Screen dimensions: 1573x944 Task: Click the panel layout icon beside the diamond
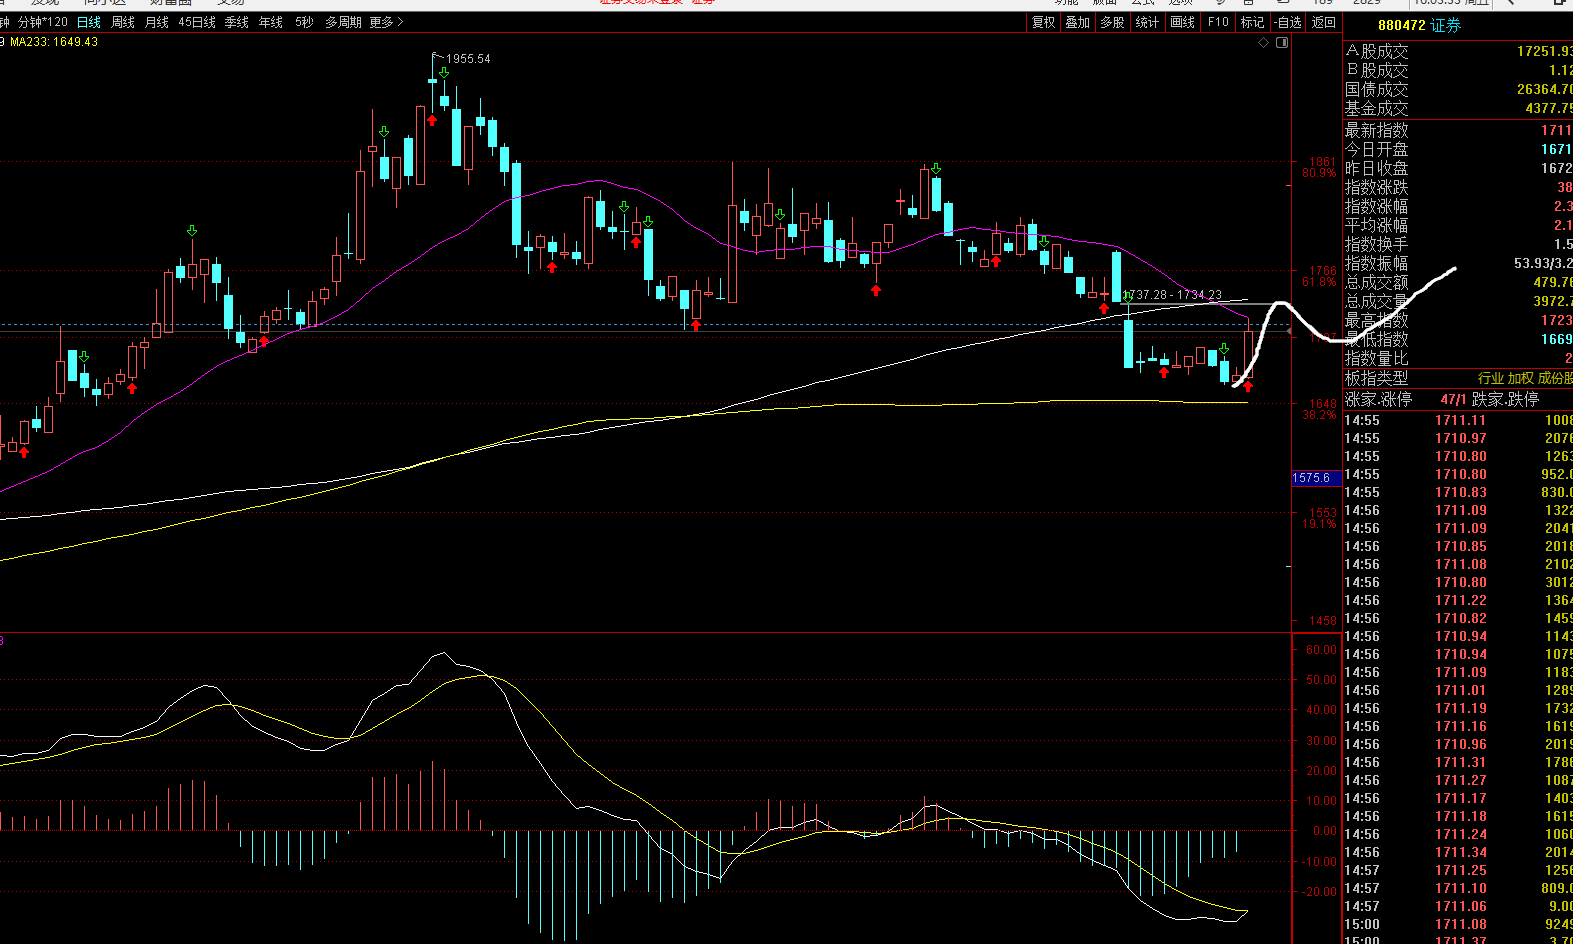(x=1282, y=43)
